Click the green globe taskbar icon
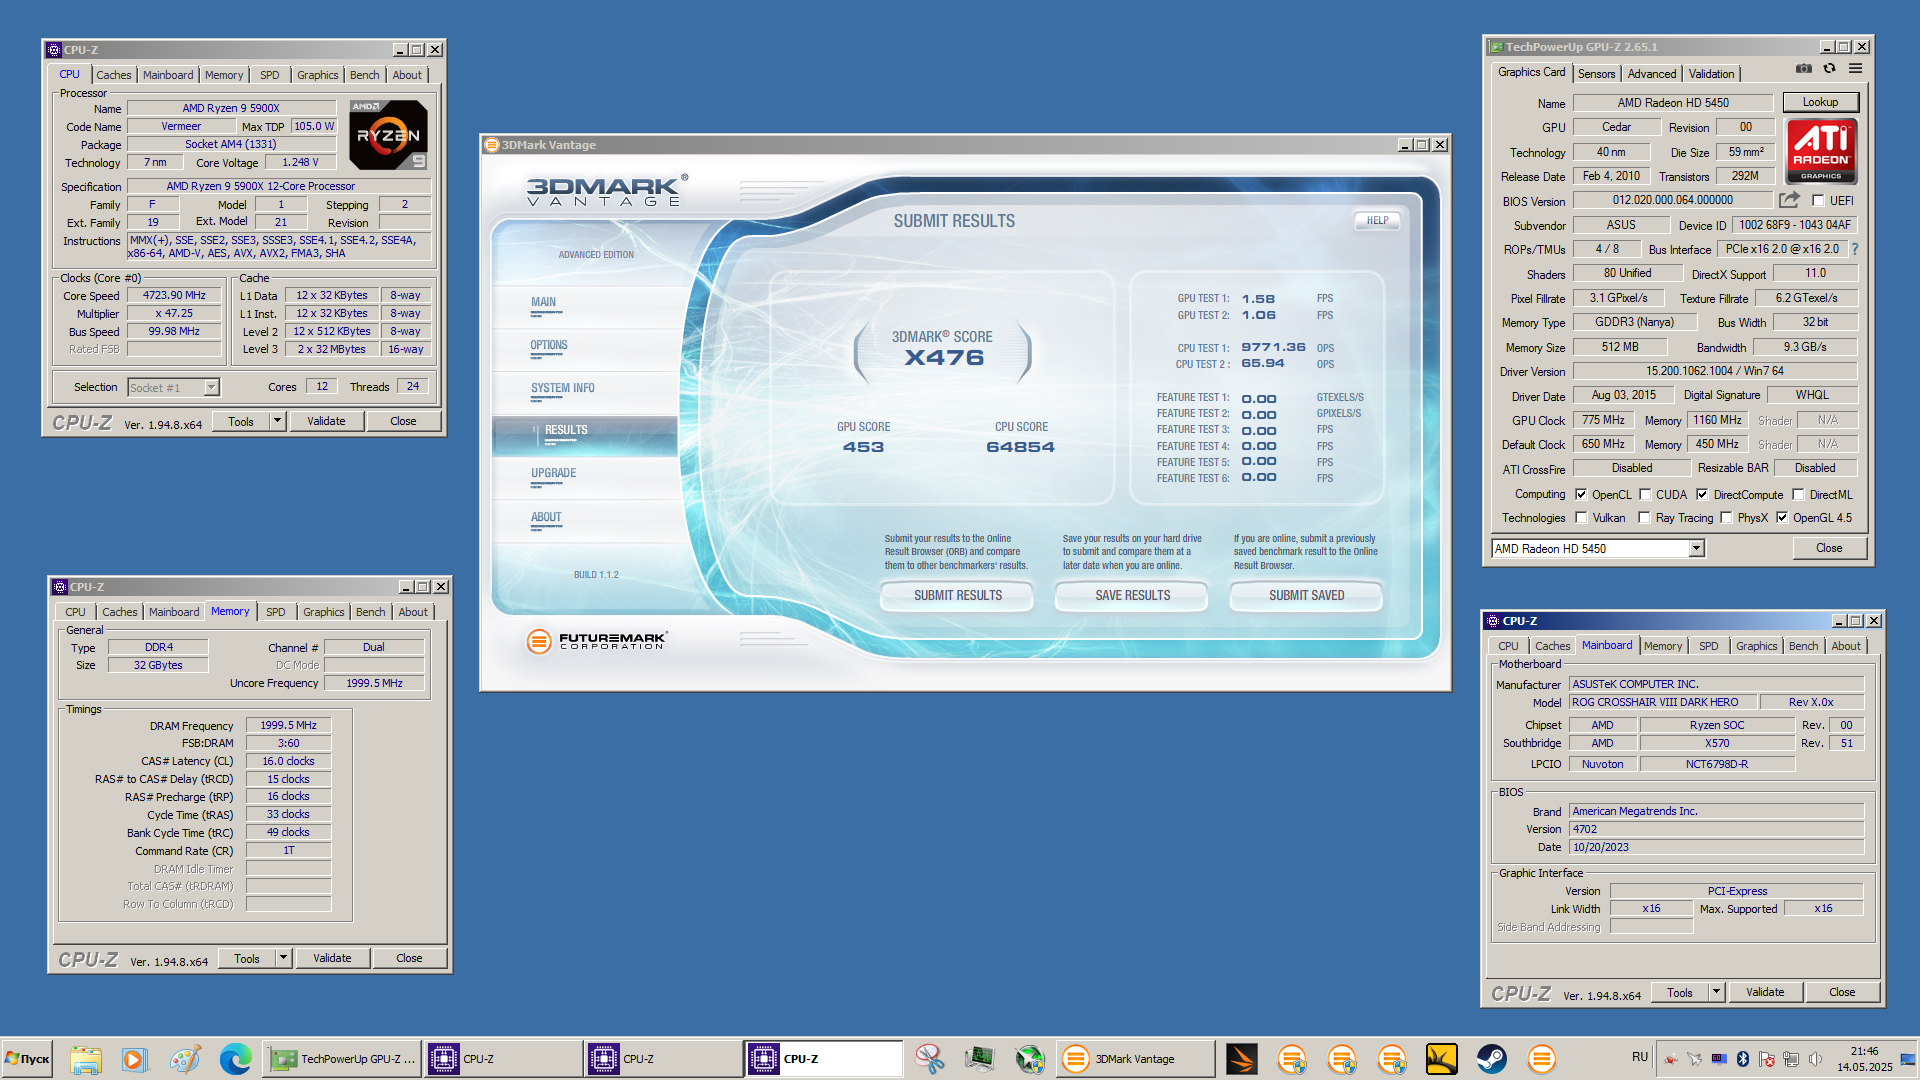Viewport: 1920px width, 1080px height. pyautogui.click(x=1030, y=1059)
